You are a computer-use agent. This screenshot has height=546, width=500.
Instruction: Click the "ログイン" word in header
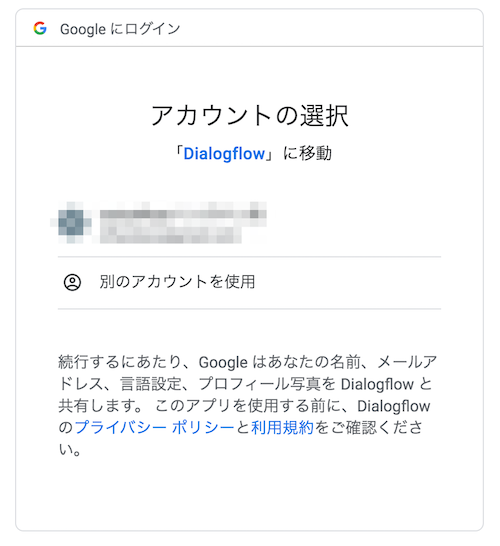pos(152,29)
